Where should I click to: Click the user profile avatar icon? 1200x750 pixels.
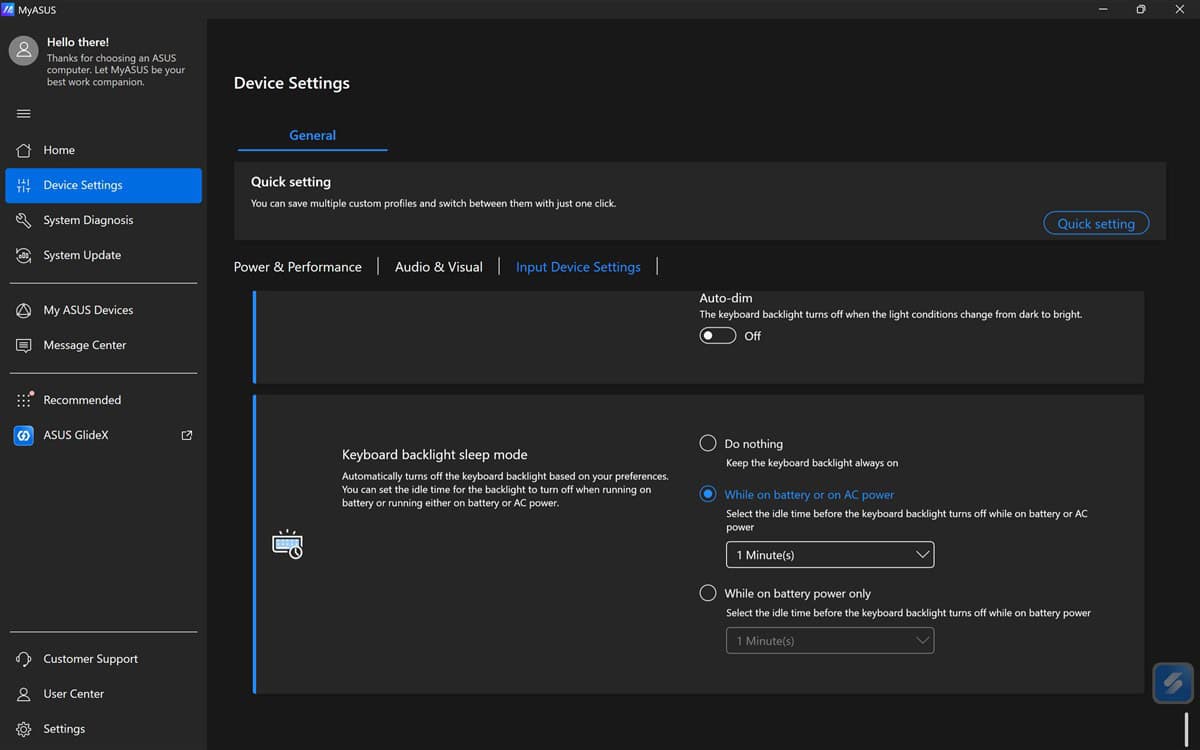click(24, 50)
